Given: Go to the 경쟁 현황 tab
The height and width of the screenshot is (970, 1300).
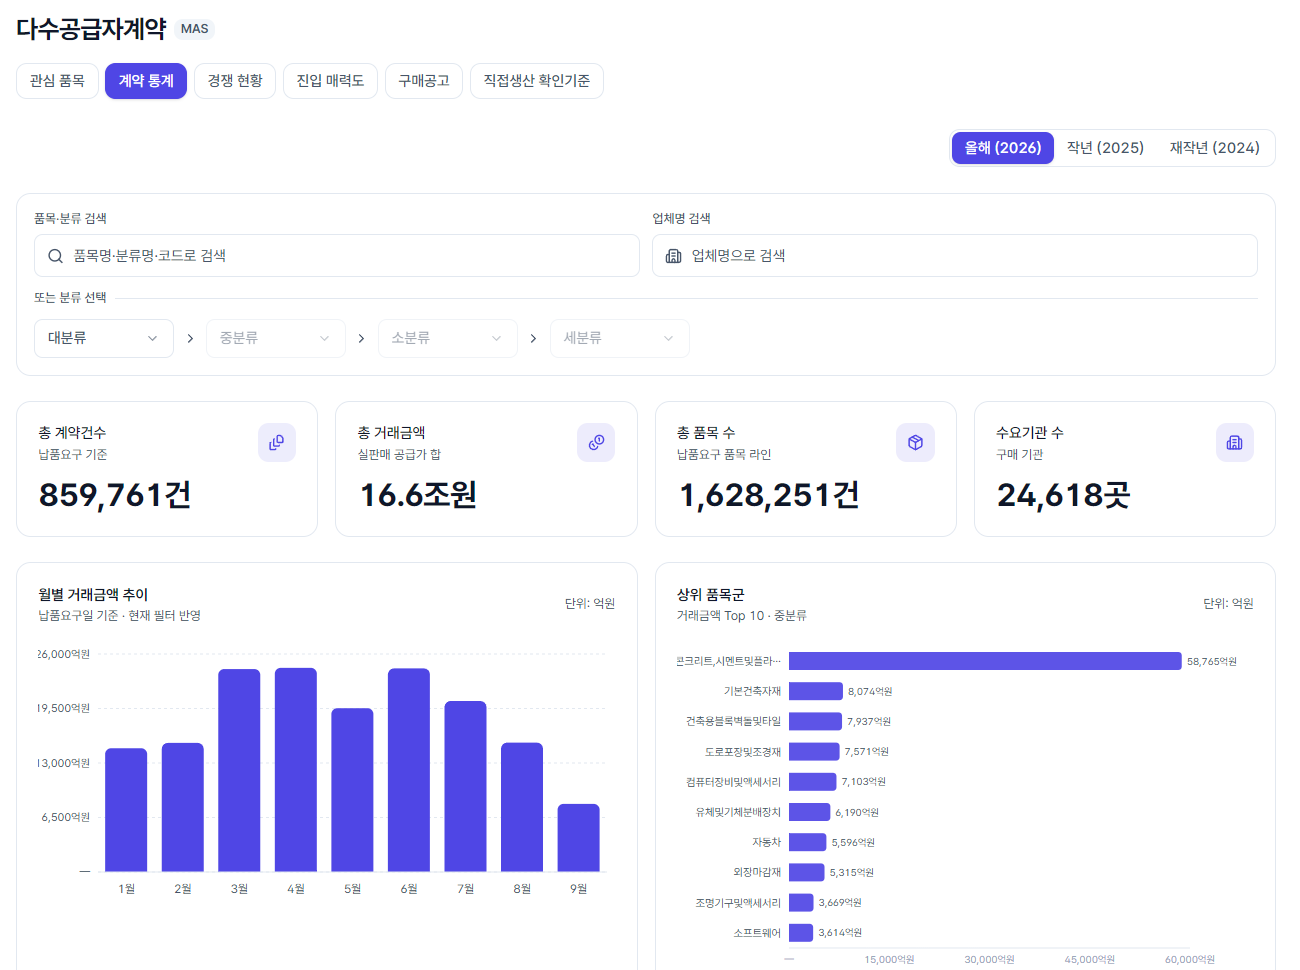Looking at the screenshot, I should coord(235,81).
